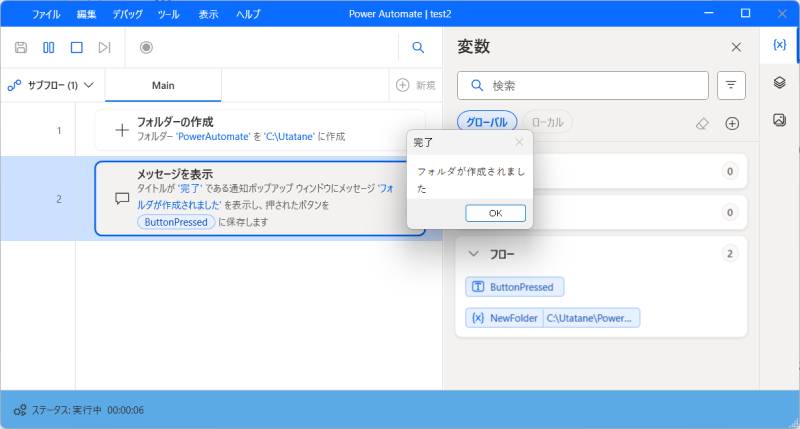Minimize the Power Automate window
The height and width of the screenshot is (429, 800).
coord(709,13)
